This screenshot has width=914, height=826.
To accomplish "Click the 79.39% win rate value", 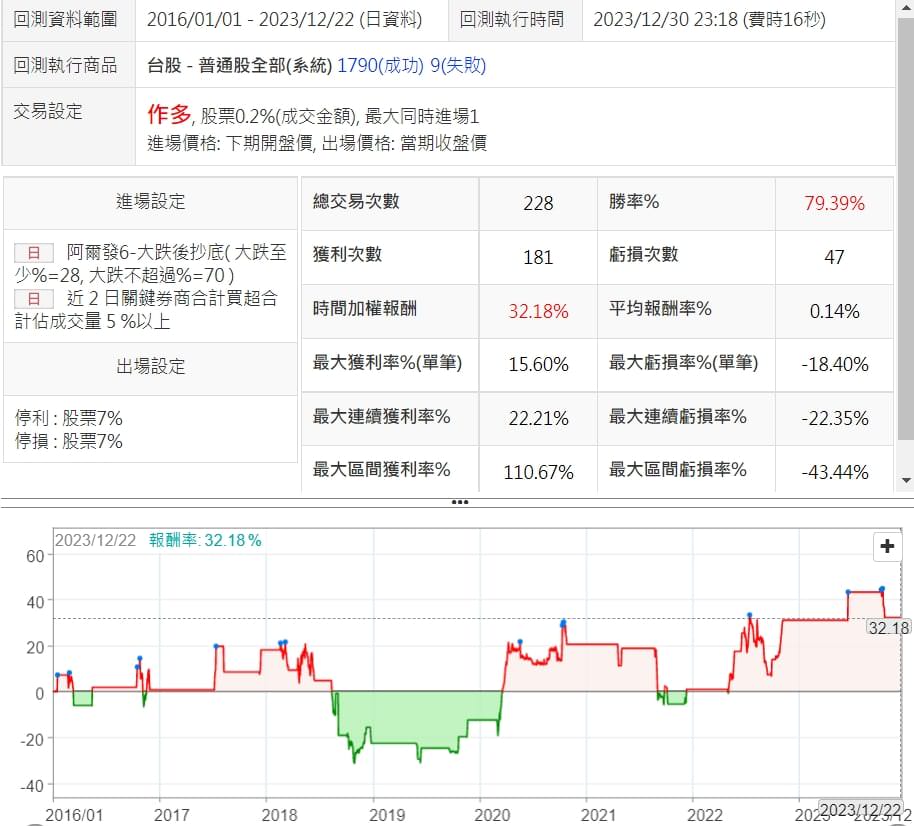I will tap(834, 203).
